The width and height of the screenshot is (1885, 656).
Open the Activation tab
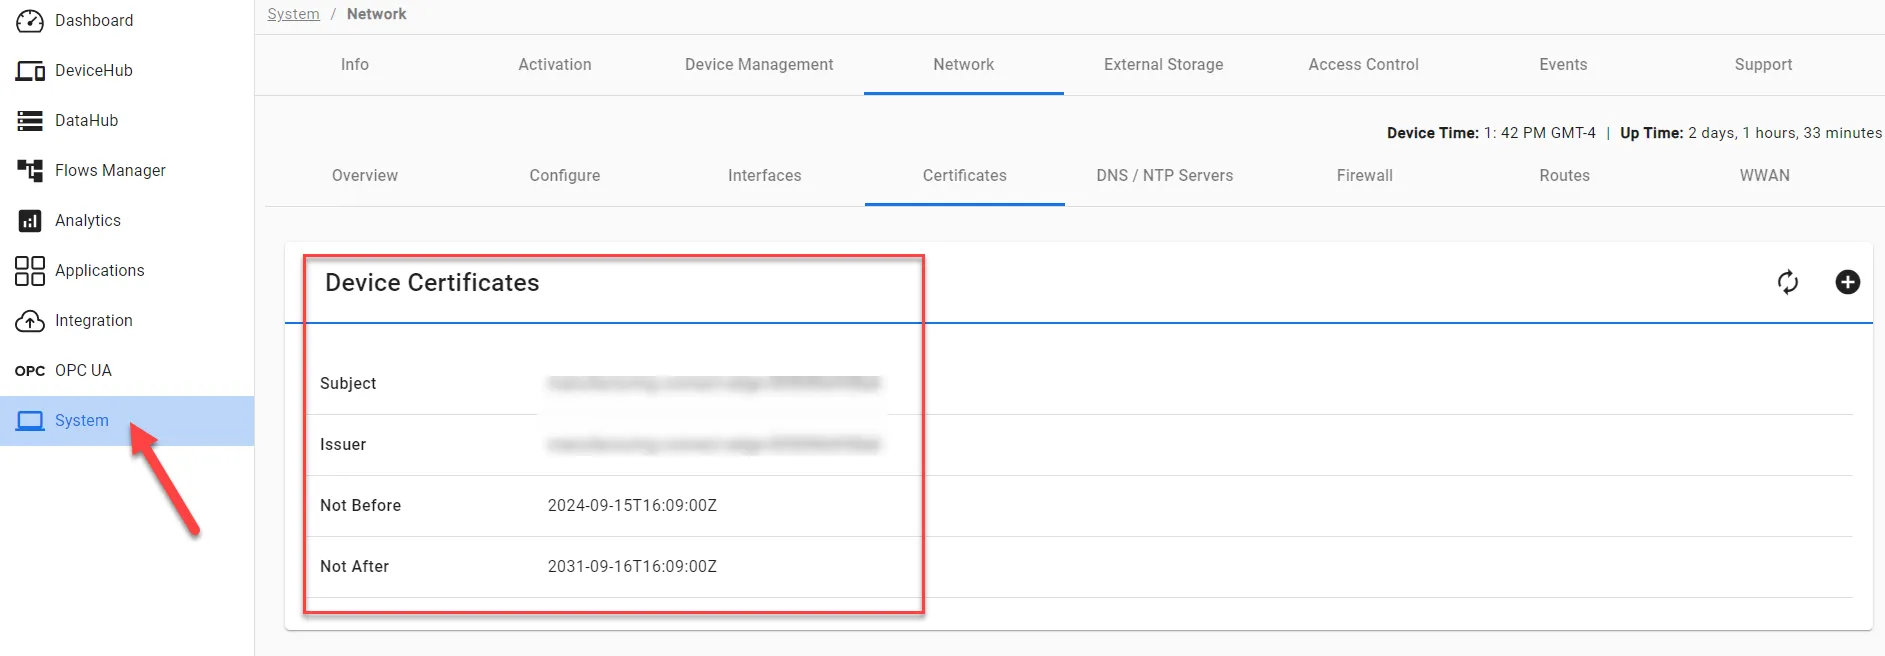point(555,64)
